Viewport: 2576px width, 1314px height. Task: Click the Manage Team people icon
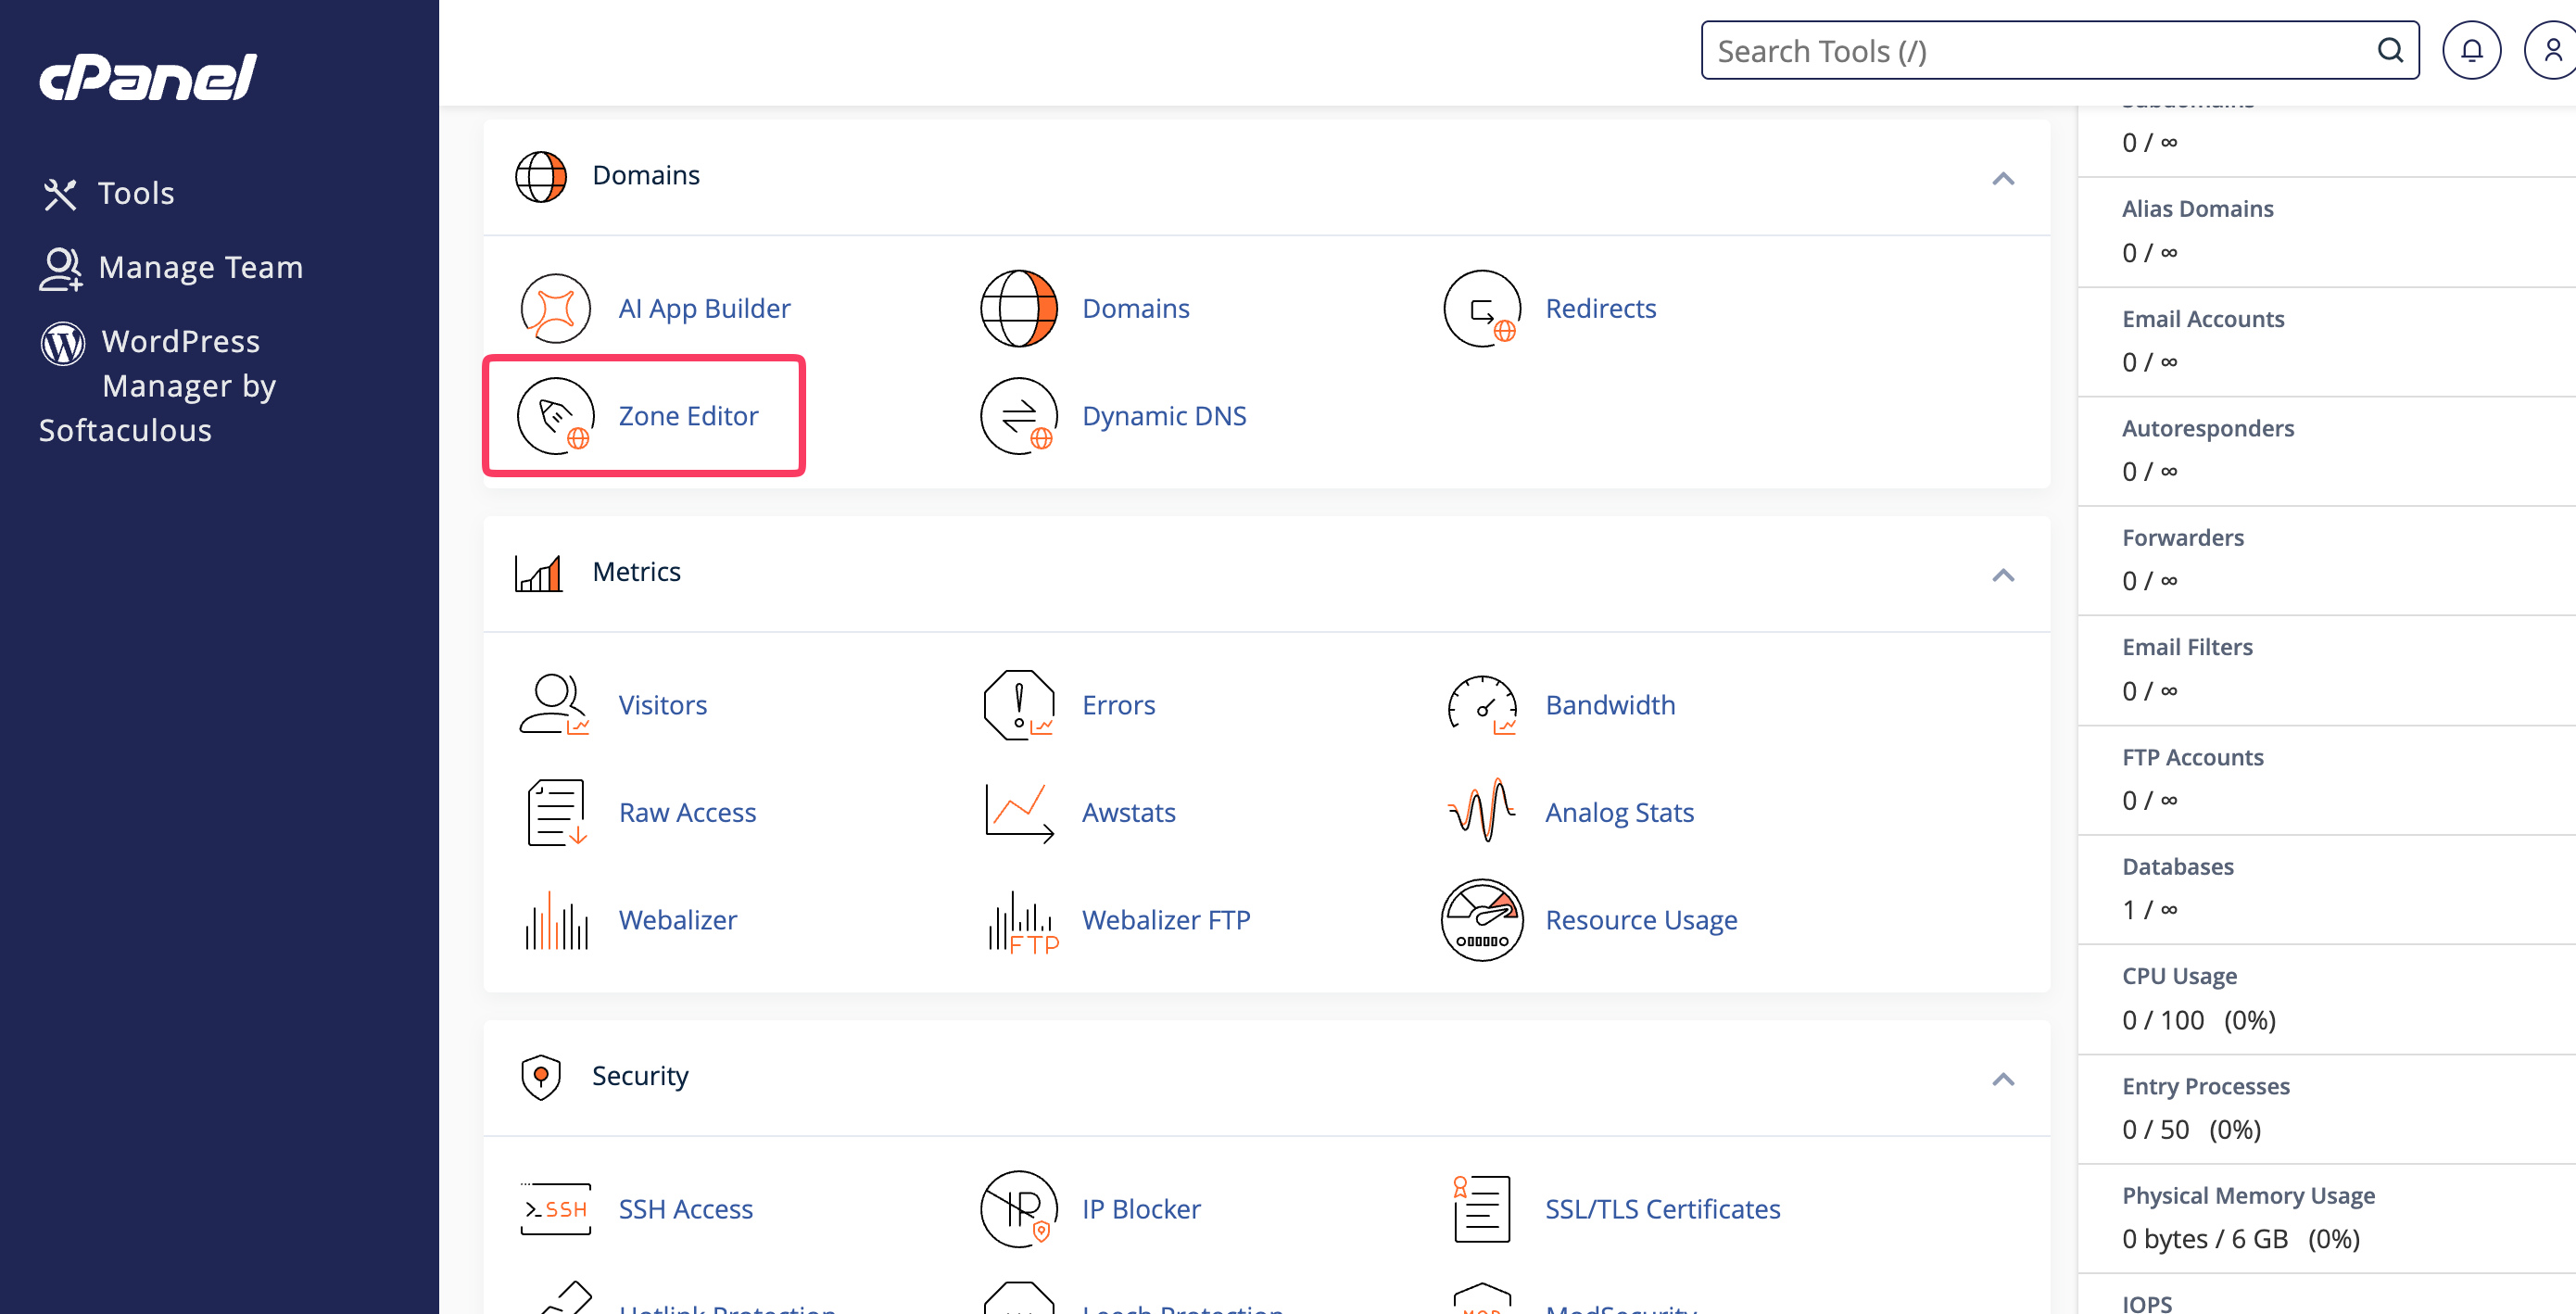60,269
